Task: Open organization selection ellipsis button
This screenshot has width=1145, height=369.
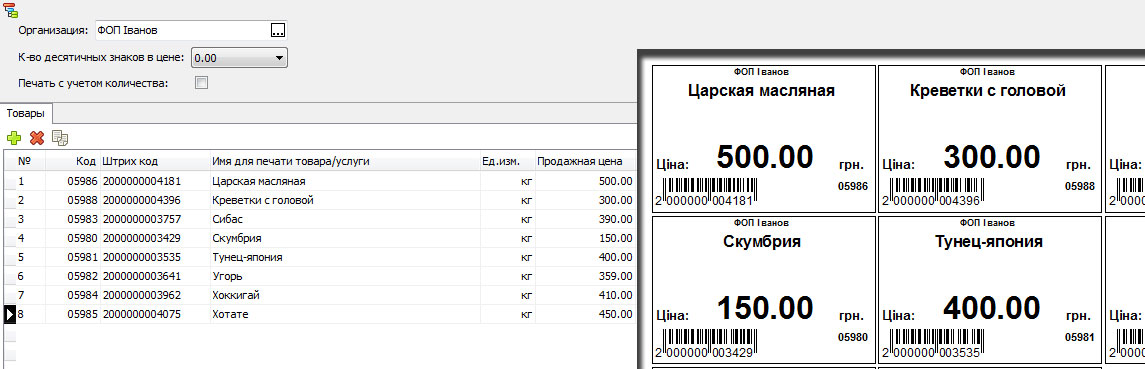Action: pyautogui.click(x=277, y=31)
